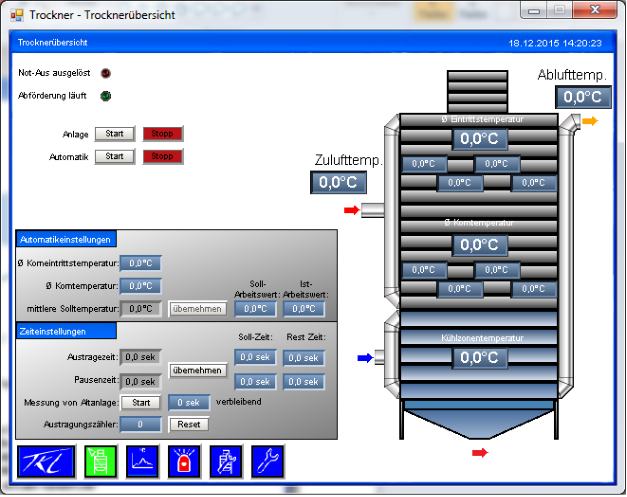
Task: Enable Automatik with its Start button
Action: (x=115, y=156)
